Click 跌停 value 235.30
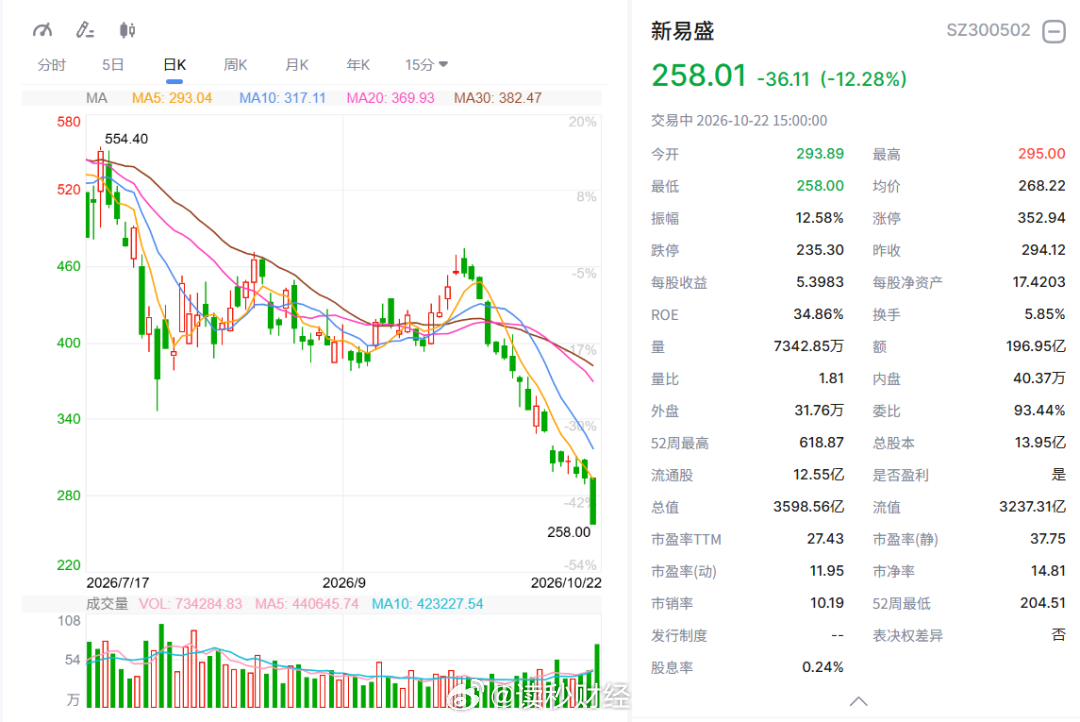1080x722 pixels. click(820, 250)
